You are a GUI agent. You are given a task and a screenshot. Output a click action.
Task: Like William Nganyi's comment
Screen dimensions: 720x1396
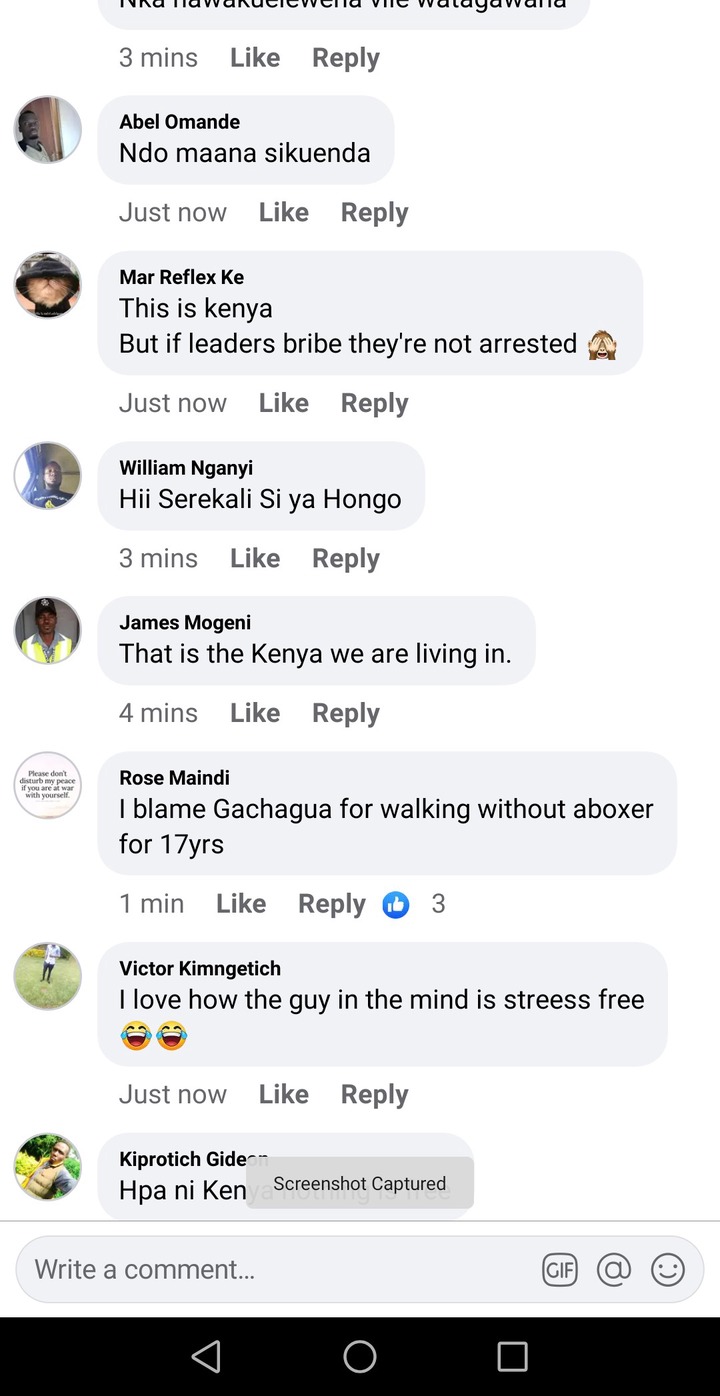coord(255,558)
